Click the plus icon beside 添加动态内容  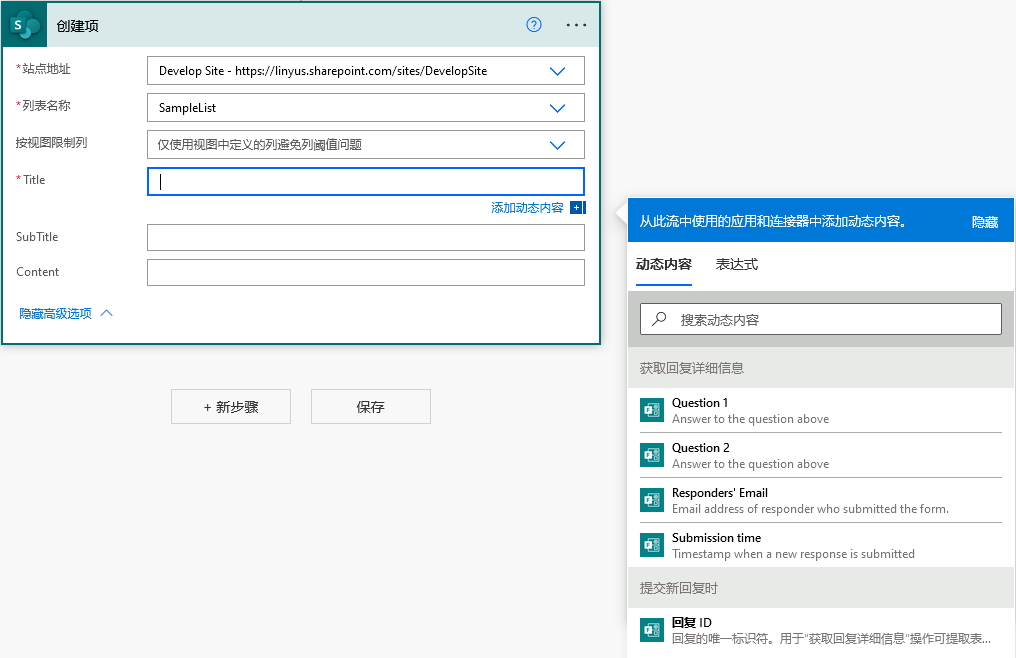(x=577, y=207)
